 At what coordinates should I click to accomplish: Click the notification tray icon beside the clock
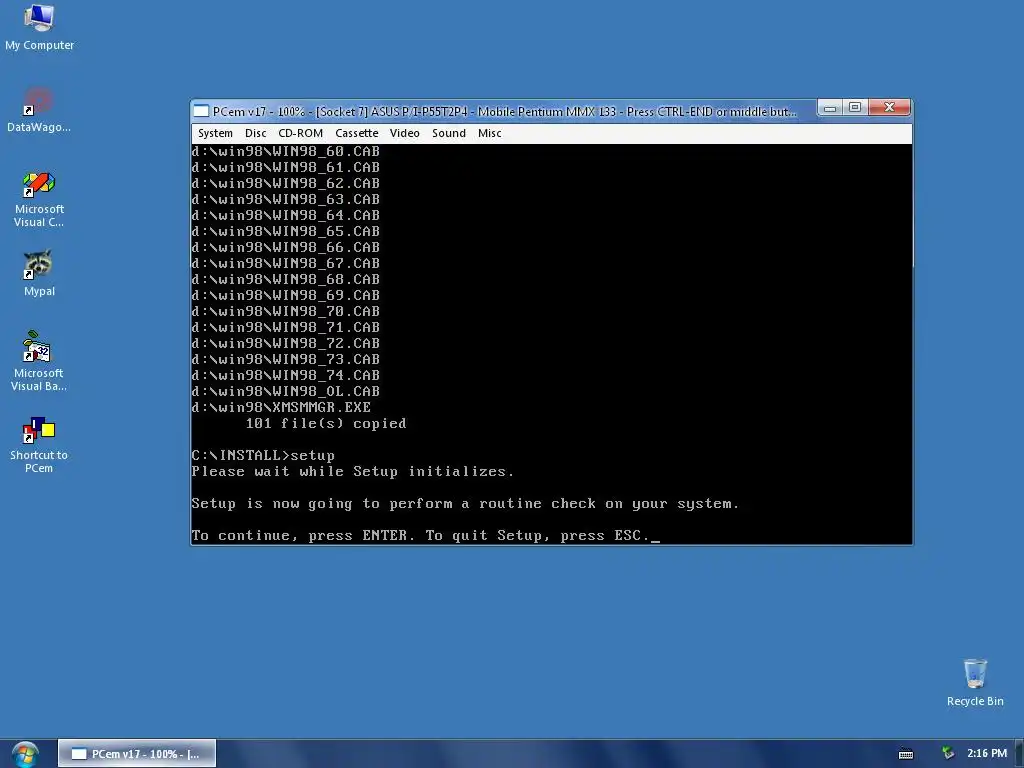coord(948,753)
